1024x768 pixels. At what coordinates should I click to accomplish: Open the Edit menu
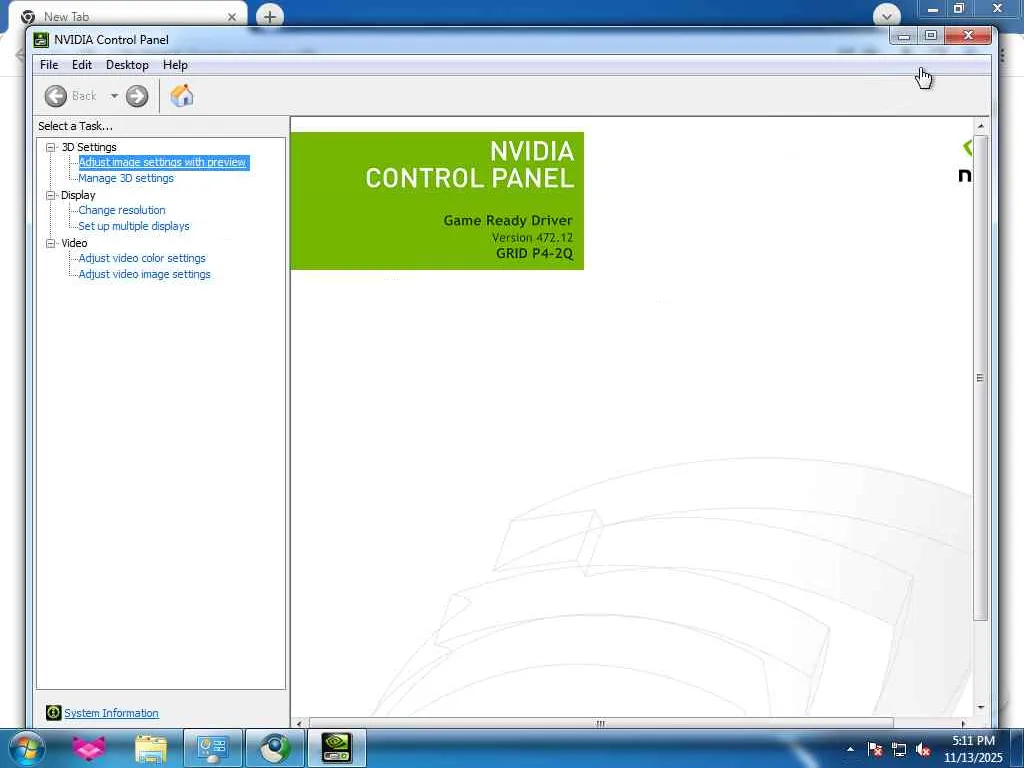[82, 65]
